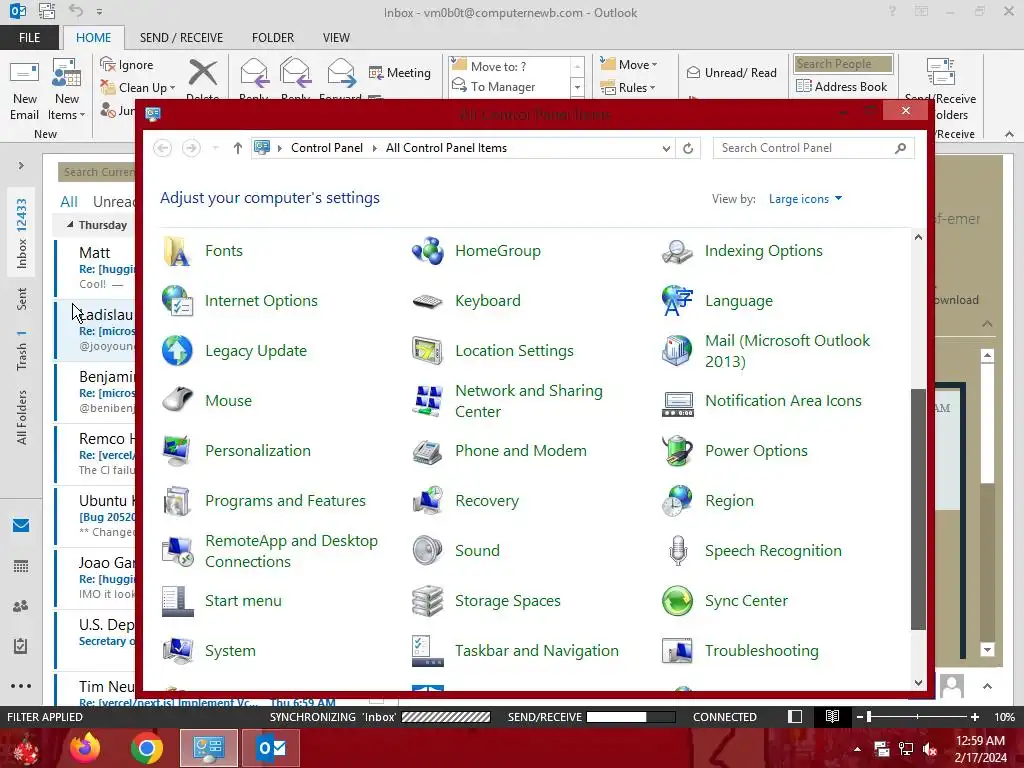The image size is (1024, 768).
Task: Open the Power Options icon
Action: (x=677, y=451)
